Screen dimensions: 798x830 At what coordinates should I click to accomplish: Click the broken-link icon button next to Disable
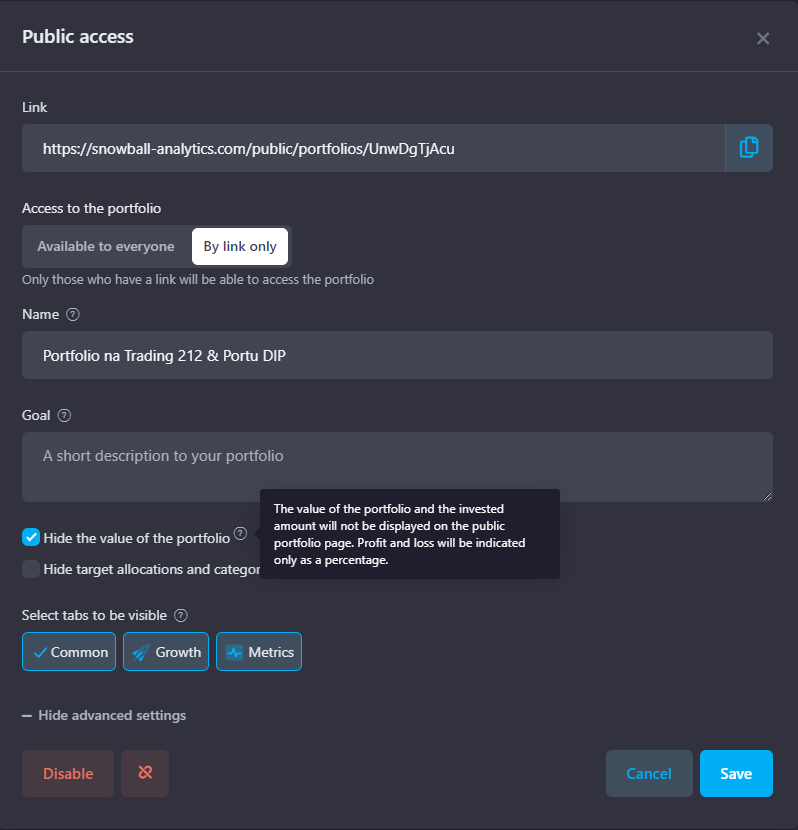pyautogui.click(x=145, y=773)
